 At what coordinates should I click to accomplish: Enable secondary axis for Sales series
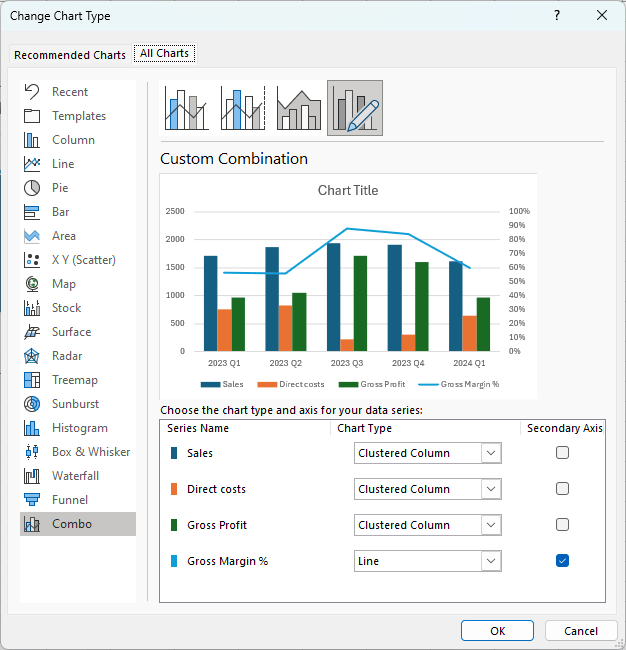point(562,453)
